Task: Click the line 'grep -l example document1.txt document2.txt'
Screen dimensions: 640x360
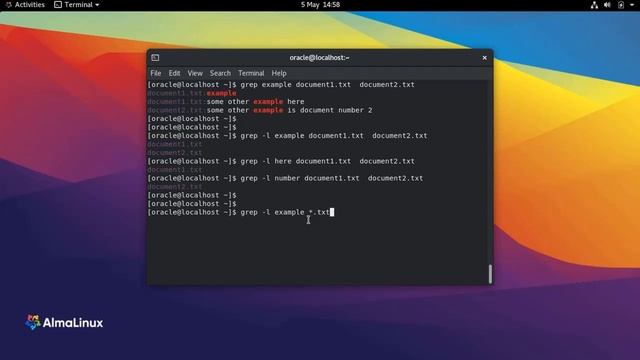Action: [334, 136]
